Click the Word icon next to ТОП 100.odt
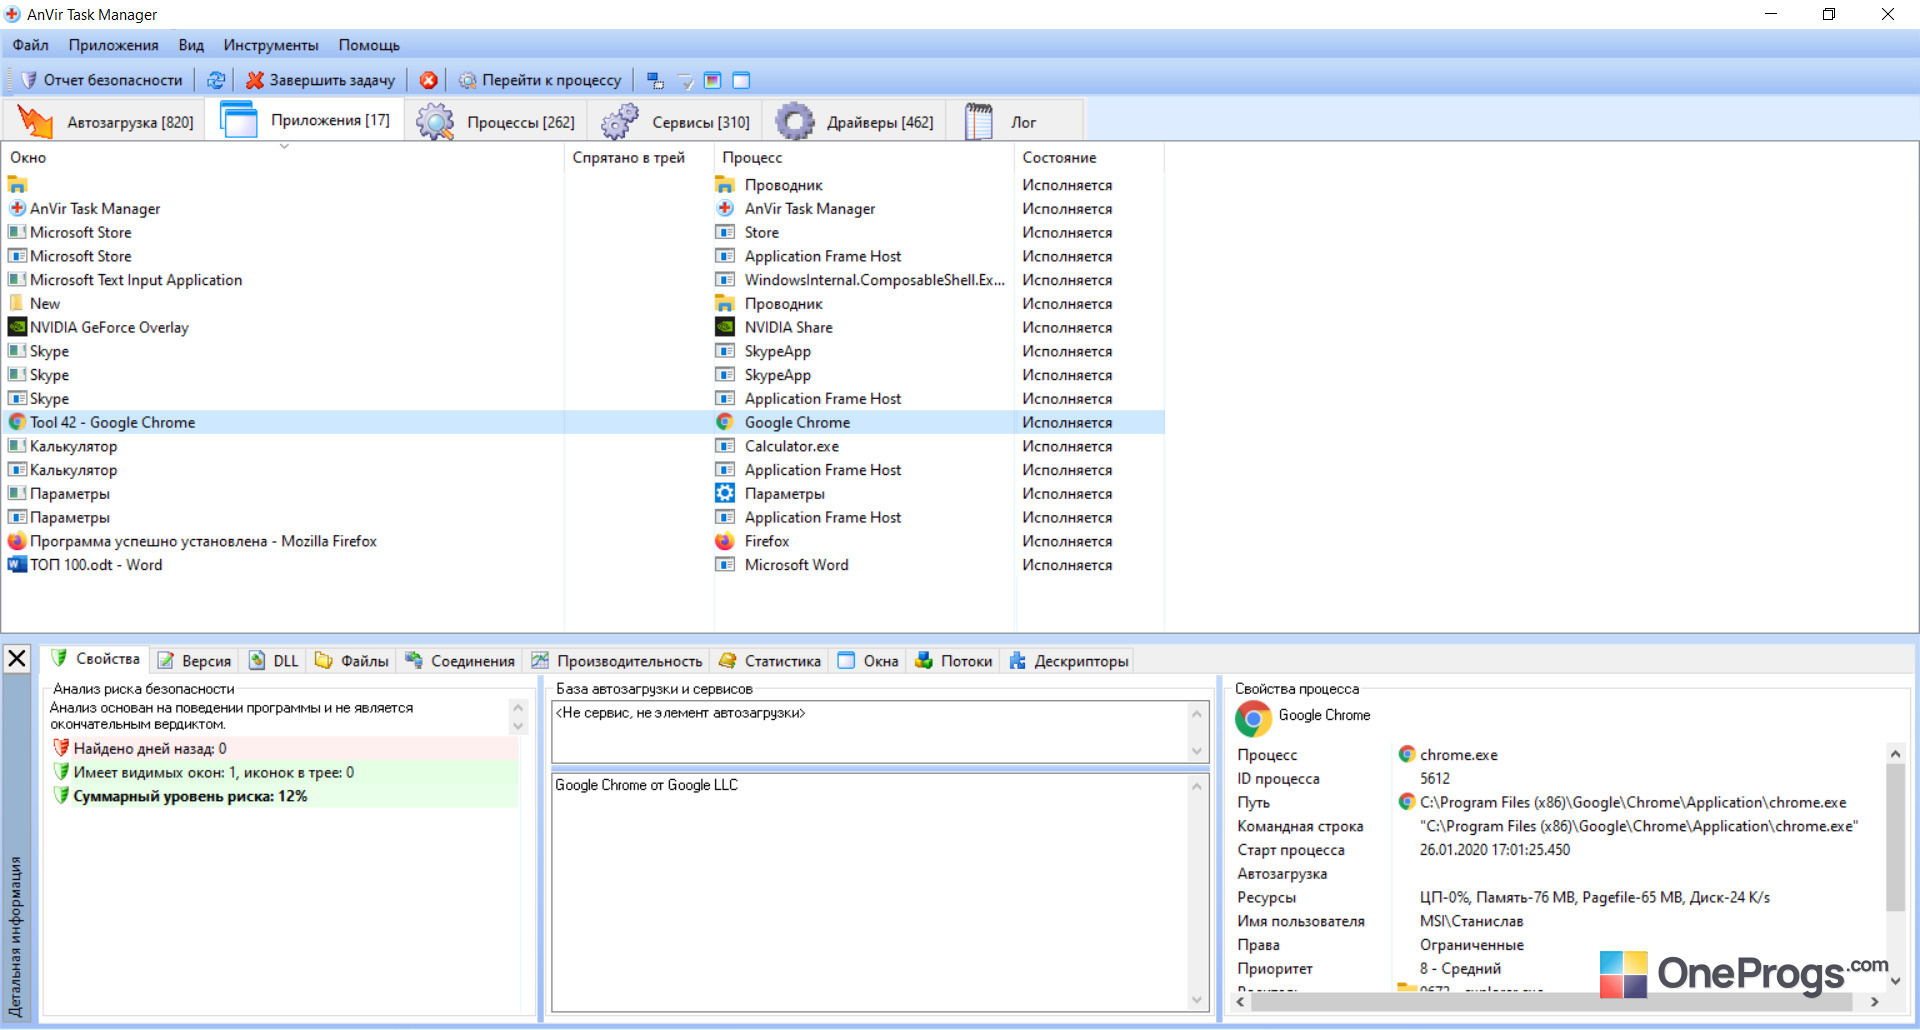1920x1030 pixels. point(17,565)
